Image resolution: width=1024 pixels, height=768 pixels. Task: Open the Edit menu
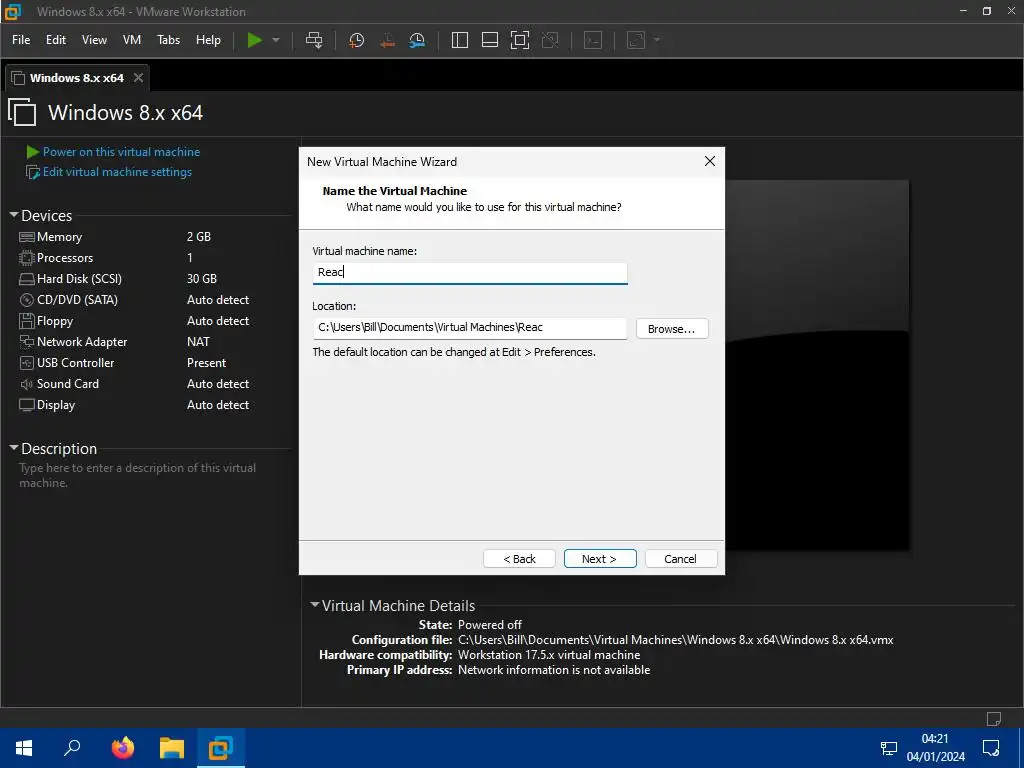click(x=56, y=40)
